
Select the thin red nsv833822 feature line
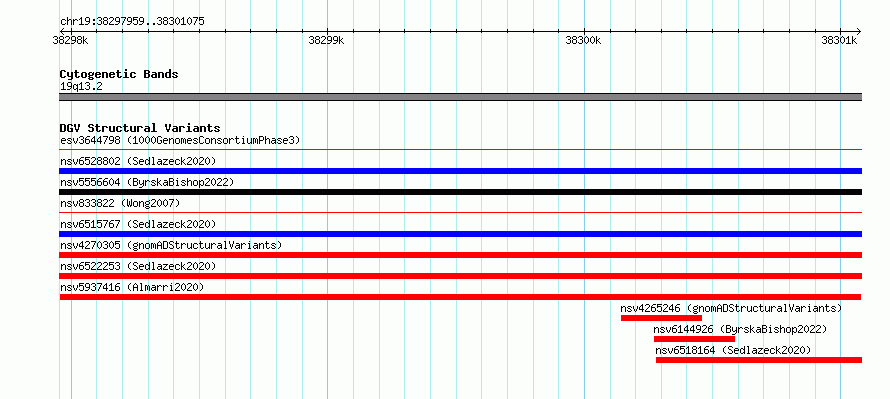click(x=460, y=213)
